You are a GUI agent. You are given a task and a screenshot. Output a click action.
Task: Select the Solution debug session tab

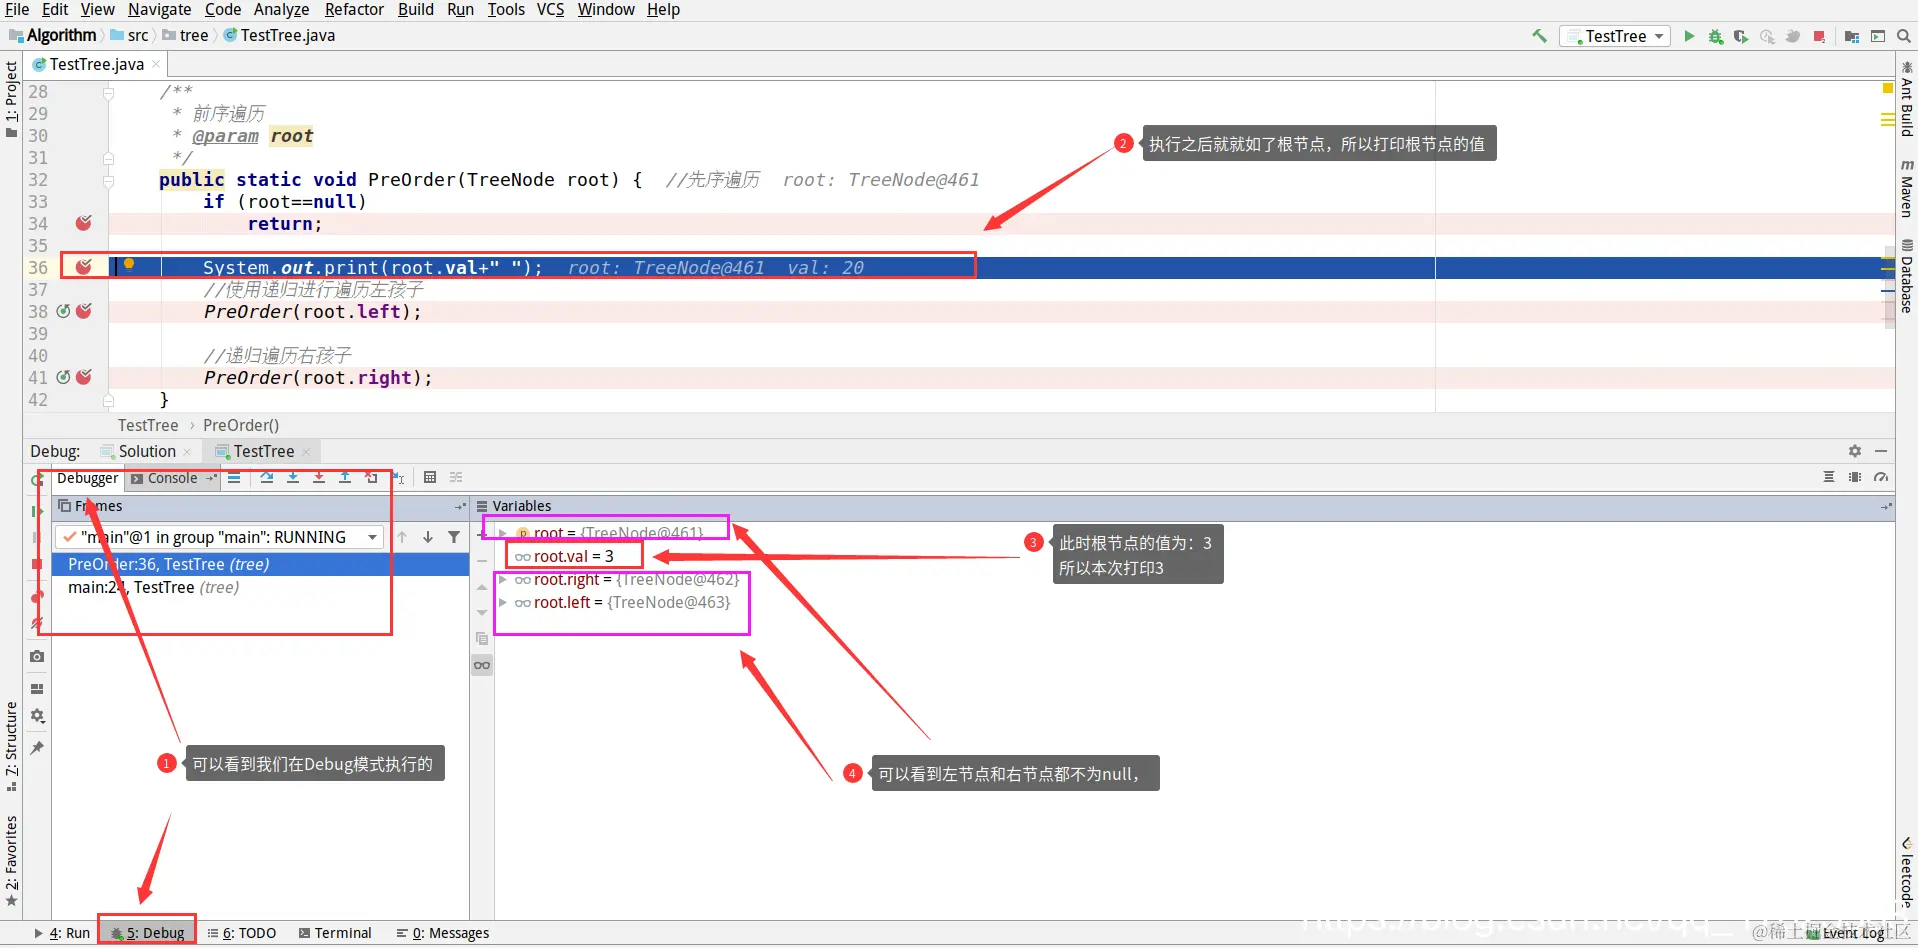(147, 451)
